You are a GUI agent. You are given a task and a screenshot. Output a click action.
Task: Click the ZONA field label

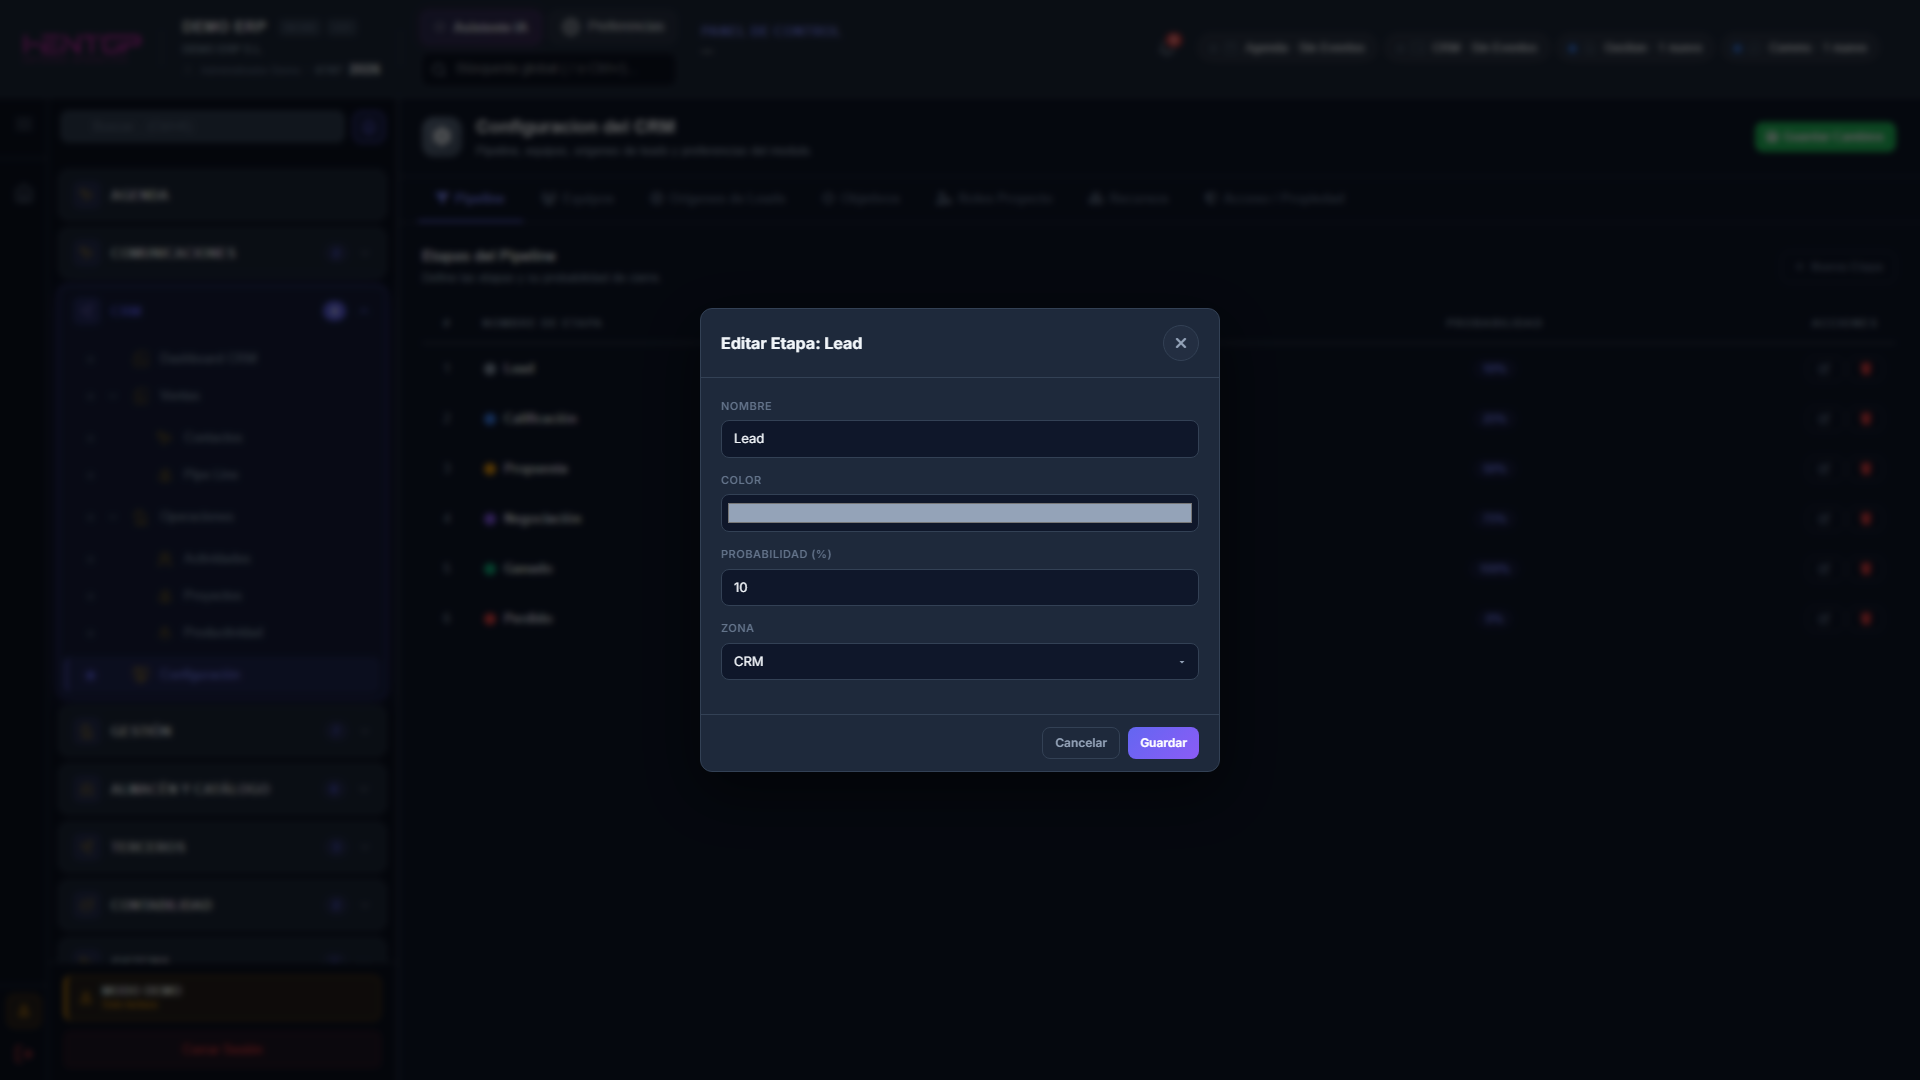(x=737, y=628)
